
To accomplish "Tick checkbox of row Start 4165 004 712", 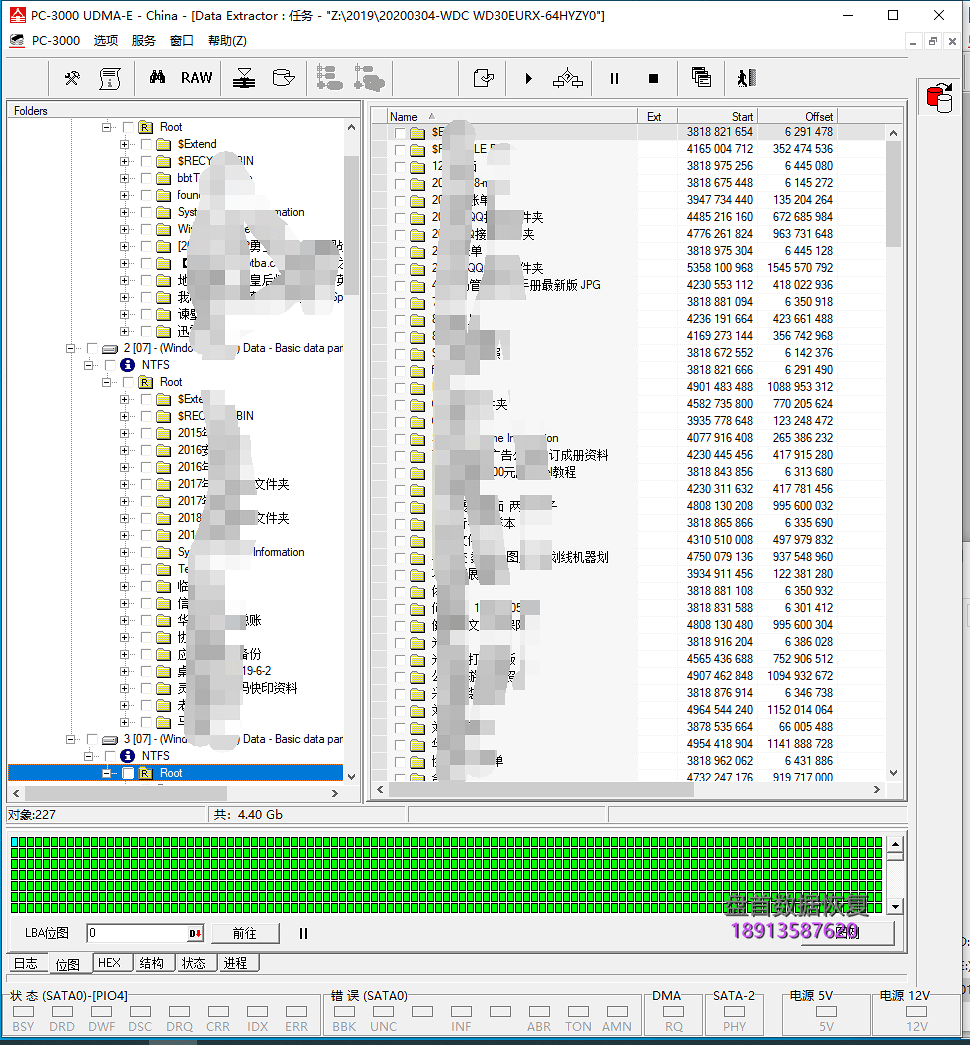I will point(400,149).
